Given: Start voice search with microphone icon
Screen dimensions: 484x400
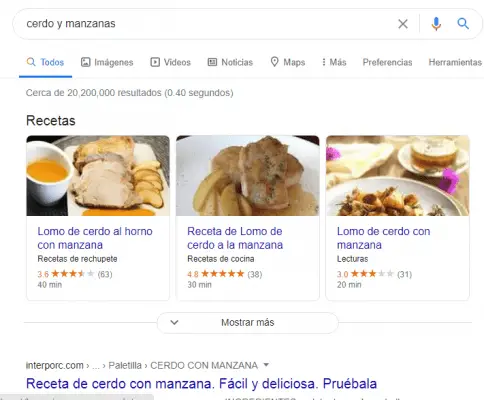Looking at the screenshot, I should click(x=436, y=24).
